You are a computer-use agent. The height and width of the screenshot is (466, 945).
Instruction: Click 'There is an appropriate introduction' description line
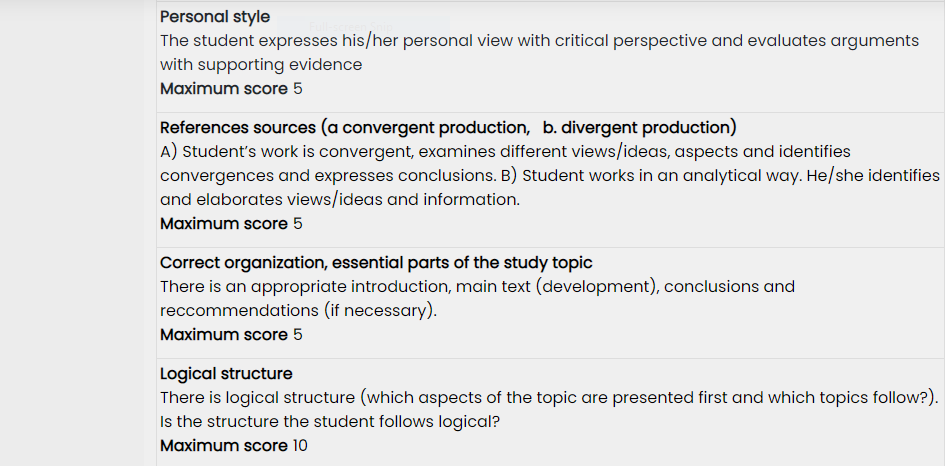(x=477, y=286)
